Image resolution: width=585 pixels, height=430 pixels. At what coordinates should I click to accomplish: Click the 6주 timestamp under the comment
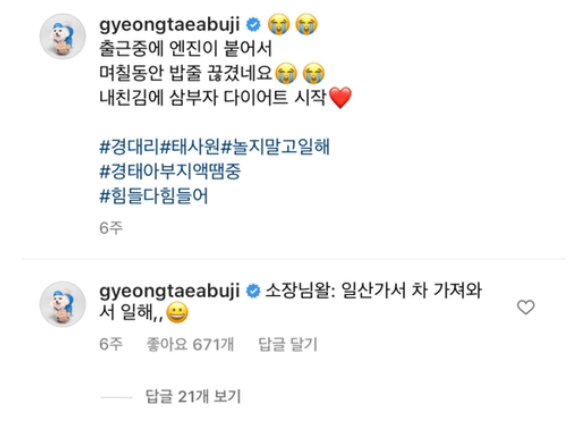(111, 344)
